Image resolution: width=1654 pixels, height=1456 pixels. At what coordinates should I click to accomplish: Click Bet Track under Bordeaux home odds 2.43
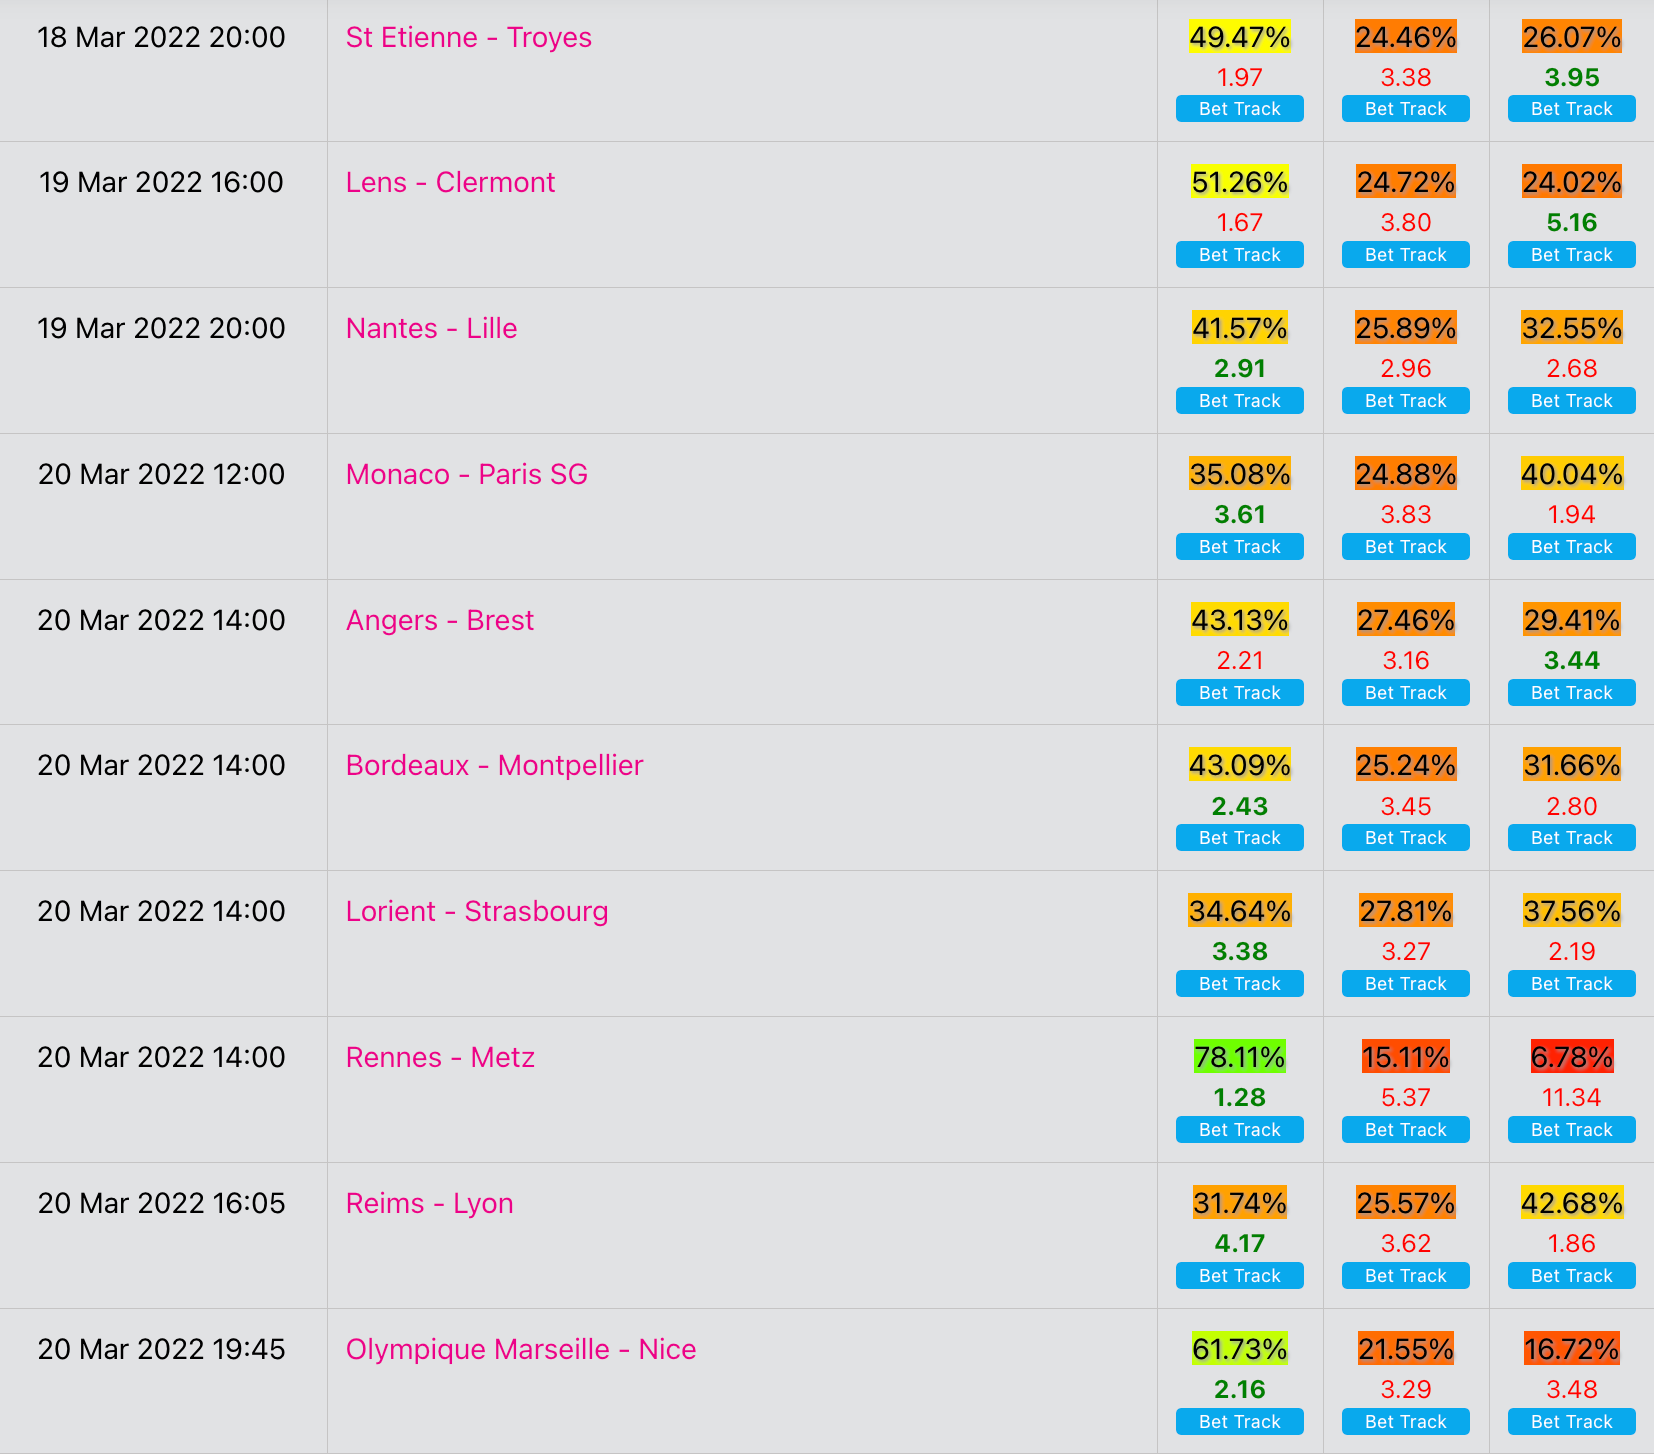tap(1240, 838)
